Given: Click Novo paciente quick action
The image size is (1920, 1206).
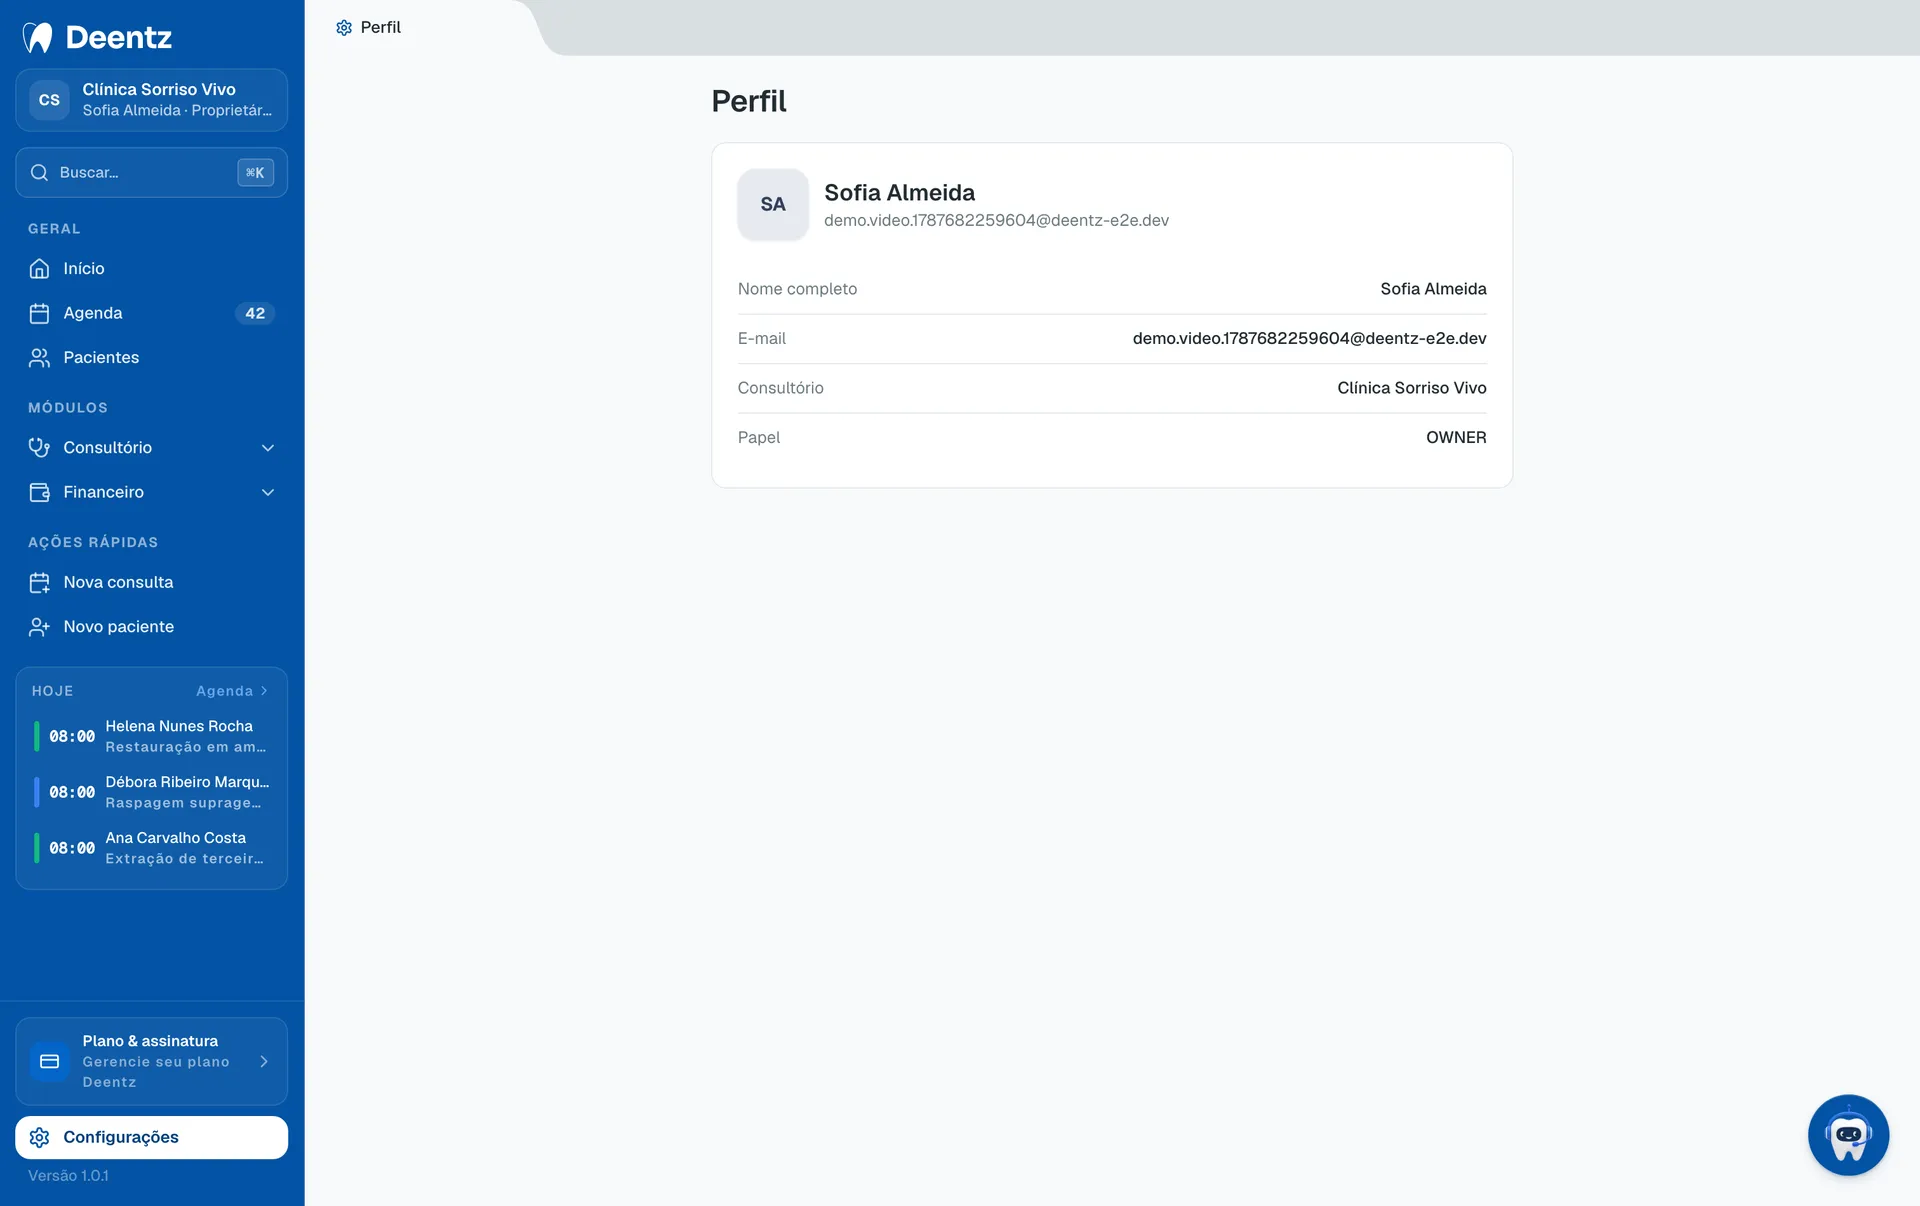Looking at the screenshot, I should (152, 626).
